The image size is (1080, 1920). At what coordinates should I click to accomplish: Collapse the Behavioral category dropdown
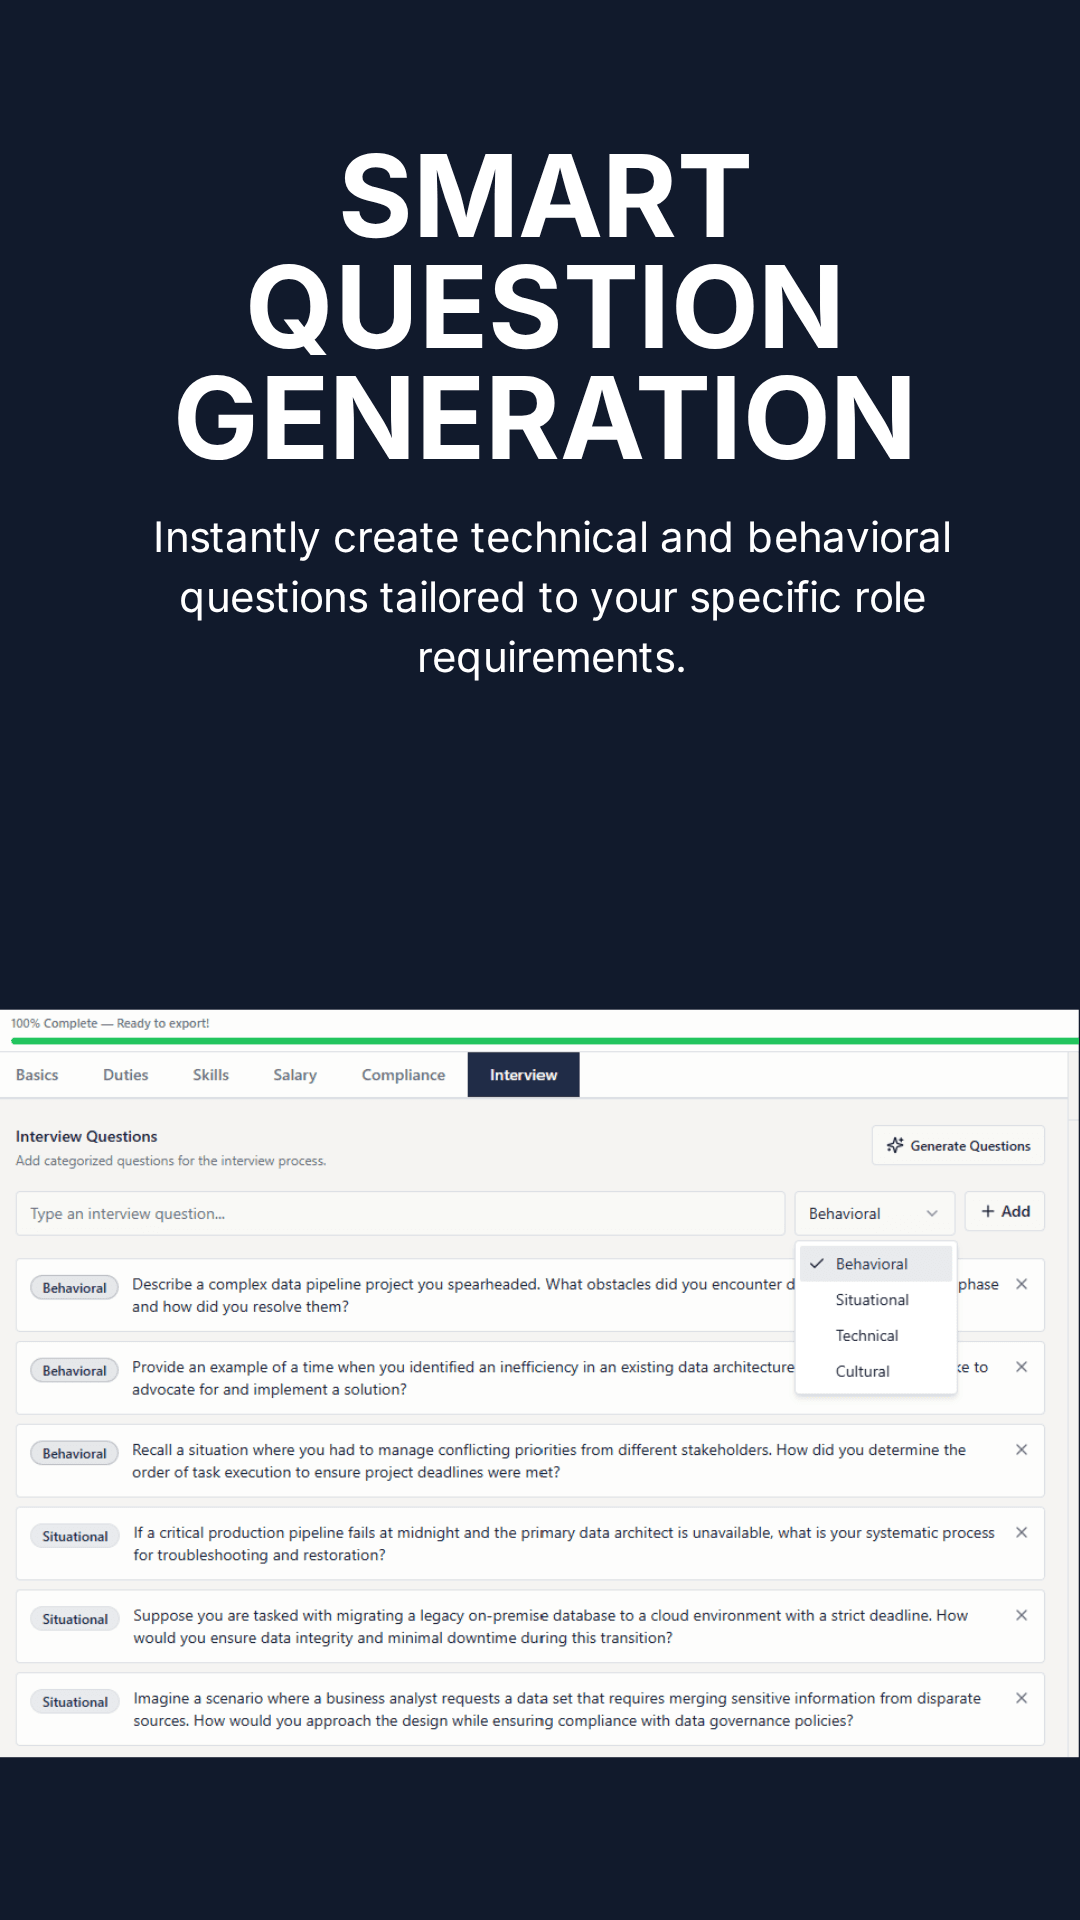(x=874, y=1213)
